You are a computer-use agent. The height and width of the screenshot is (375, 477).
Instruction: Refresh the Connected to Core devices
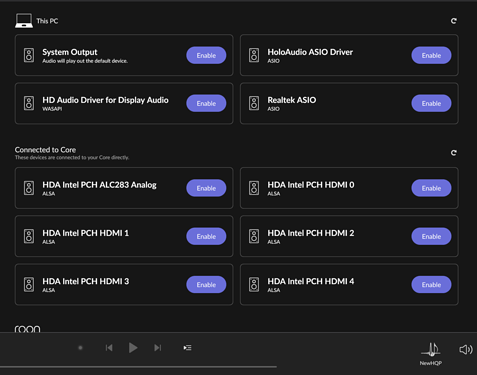coord(453,153)
